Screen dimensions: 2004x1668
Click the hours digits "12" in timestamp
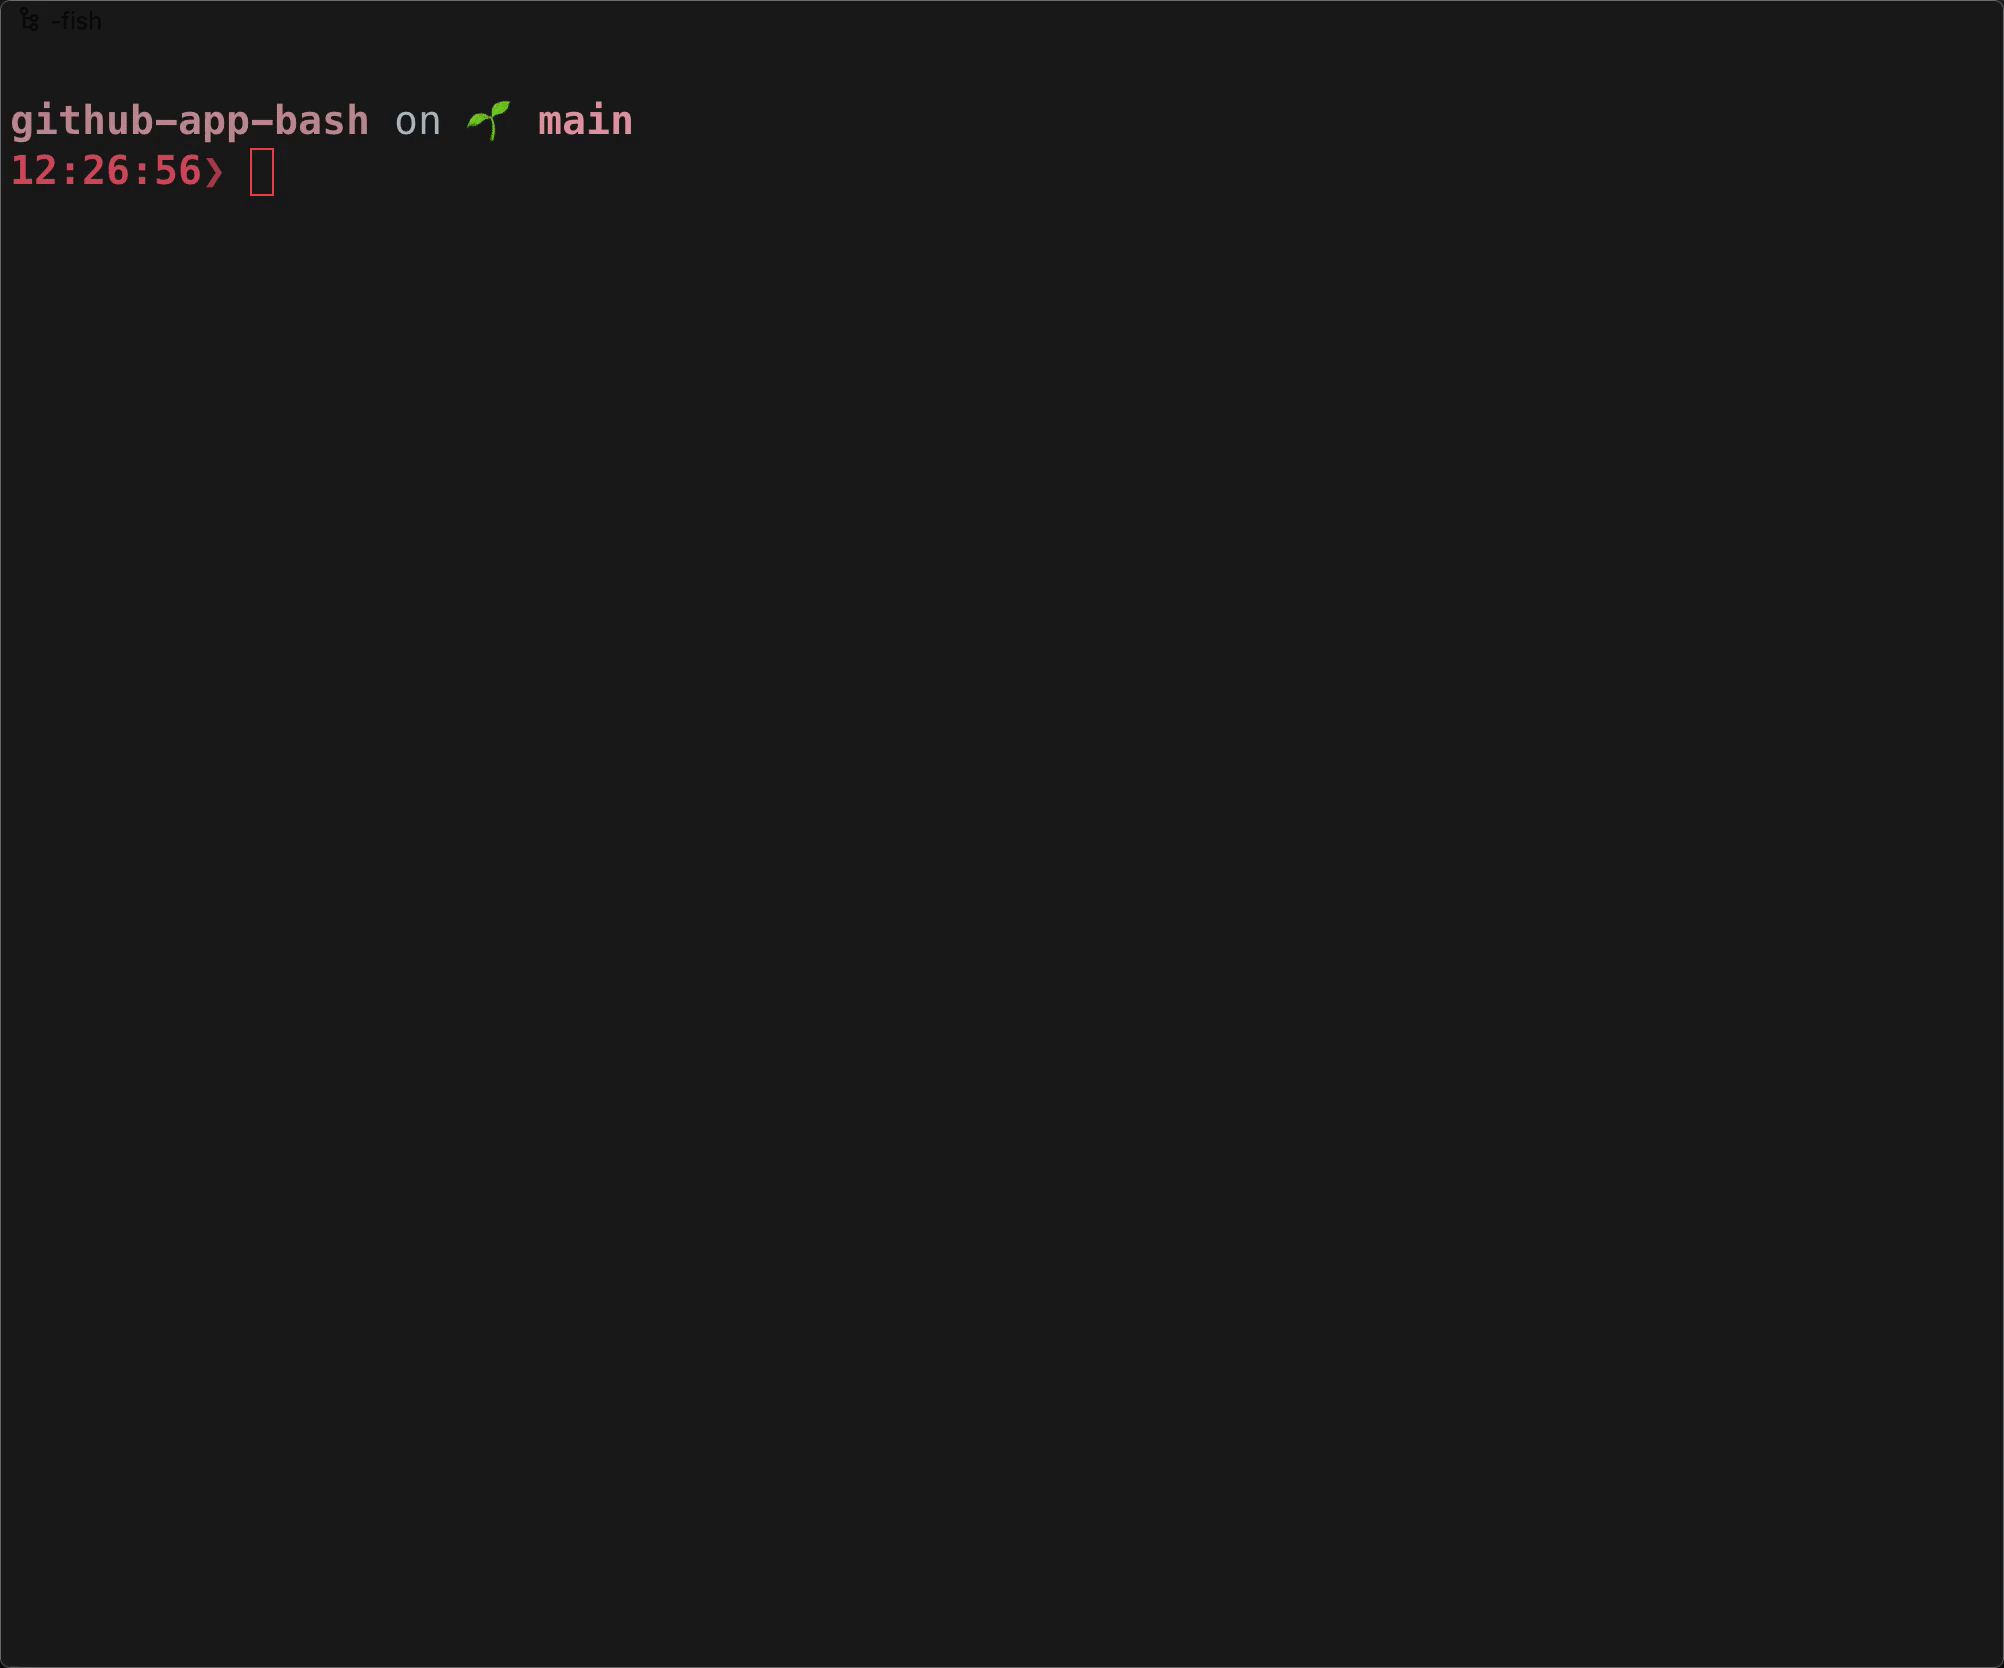[x=34, y=171]
